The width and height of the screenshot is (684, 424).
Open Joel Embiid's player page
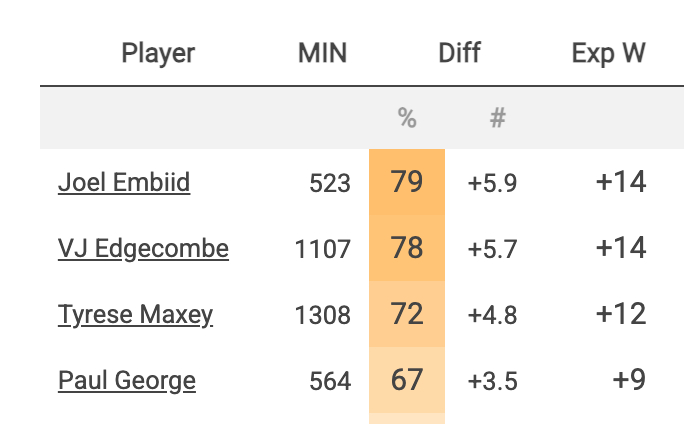[123, 183]
